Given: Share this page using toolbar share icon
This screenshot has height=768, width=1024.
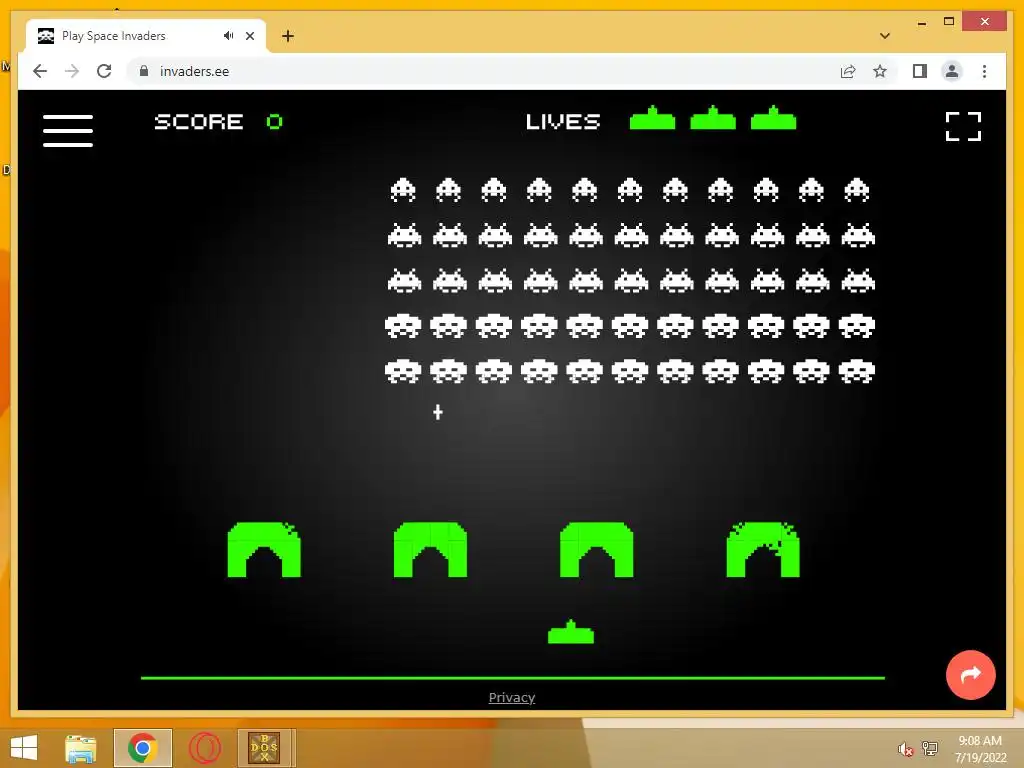Looking at the screenshot, I should click(x=848, y=71).
